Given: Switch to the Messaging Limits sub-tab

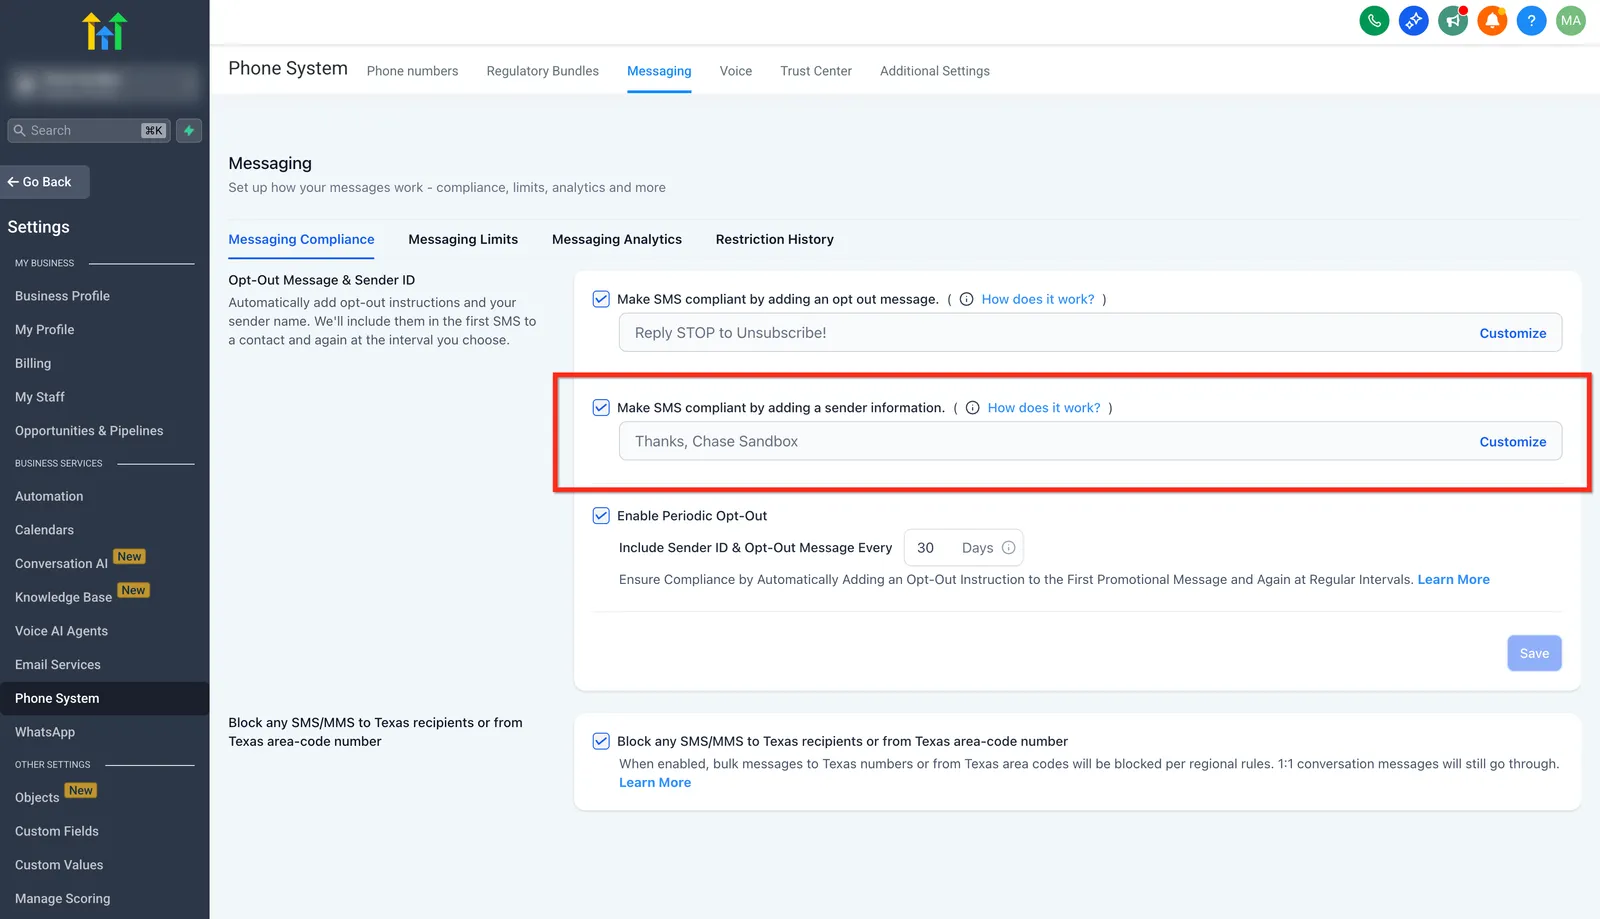Looking at the screenshot, I should click(x=463, y=240).
